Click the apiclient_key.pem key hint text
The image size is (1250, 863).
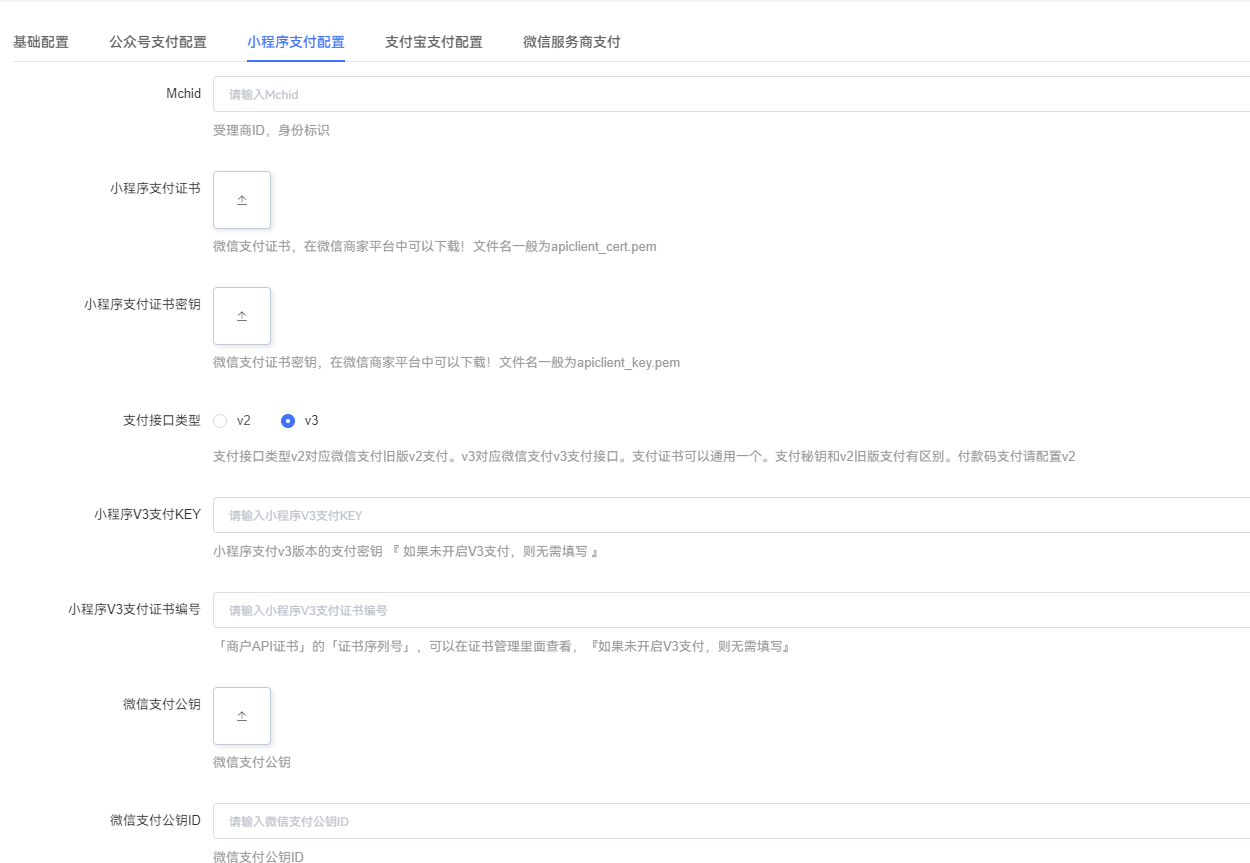click(446, 362)
